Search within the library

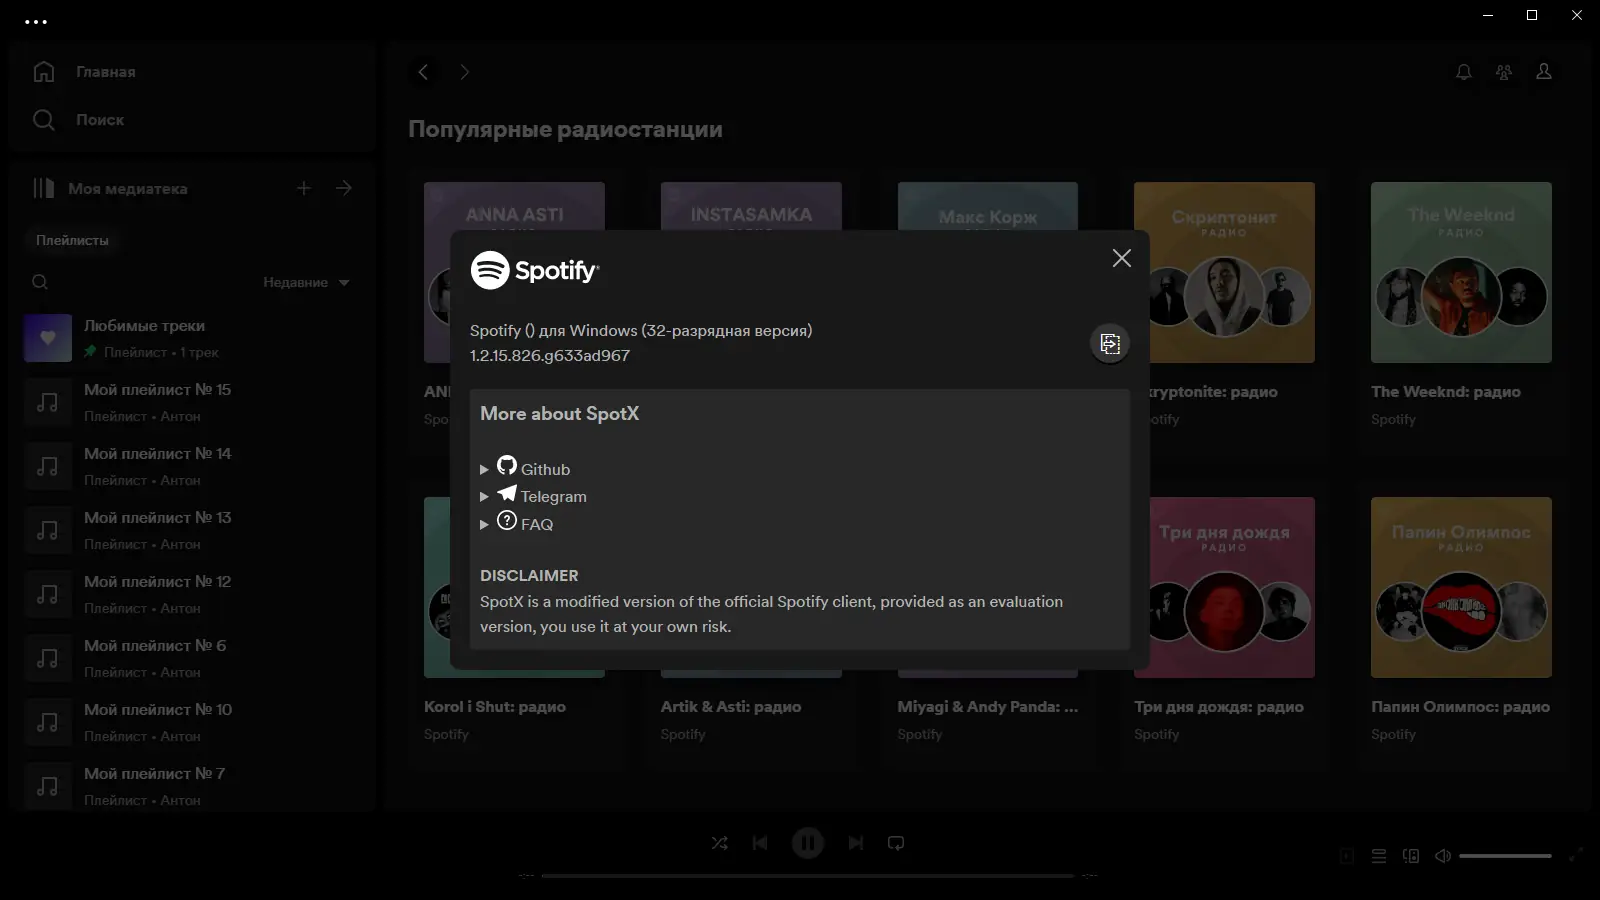40,282
